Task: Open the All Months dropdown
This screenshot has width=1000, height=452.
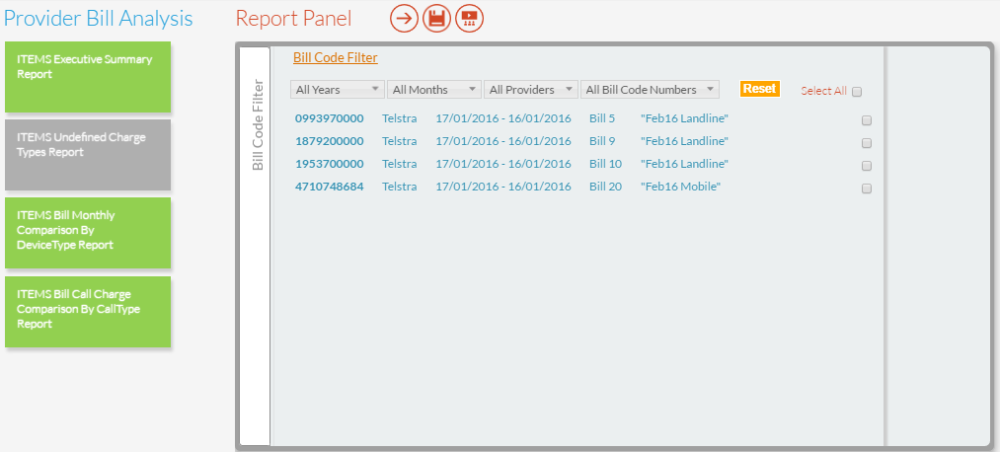Action: [434, 90]
